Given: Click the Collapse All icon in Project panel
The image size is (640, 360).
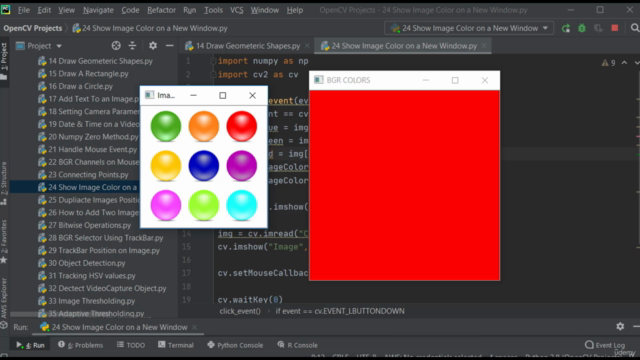Looking at the screenshot, I should (132, 46).
